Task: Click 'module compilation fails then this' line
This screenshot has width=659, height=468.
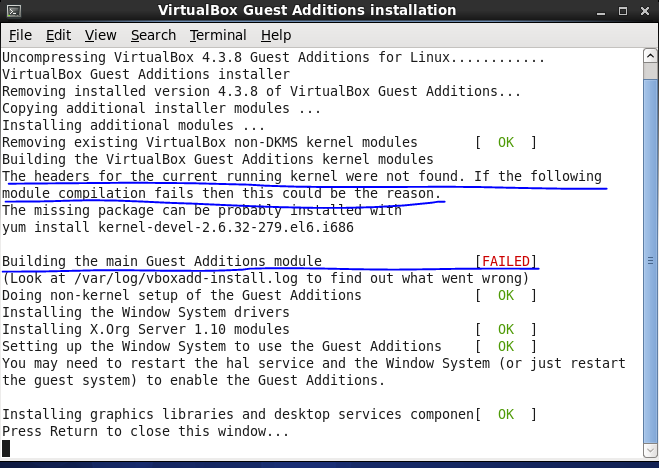Action: (221, 193)
